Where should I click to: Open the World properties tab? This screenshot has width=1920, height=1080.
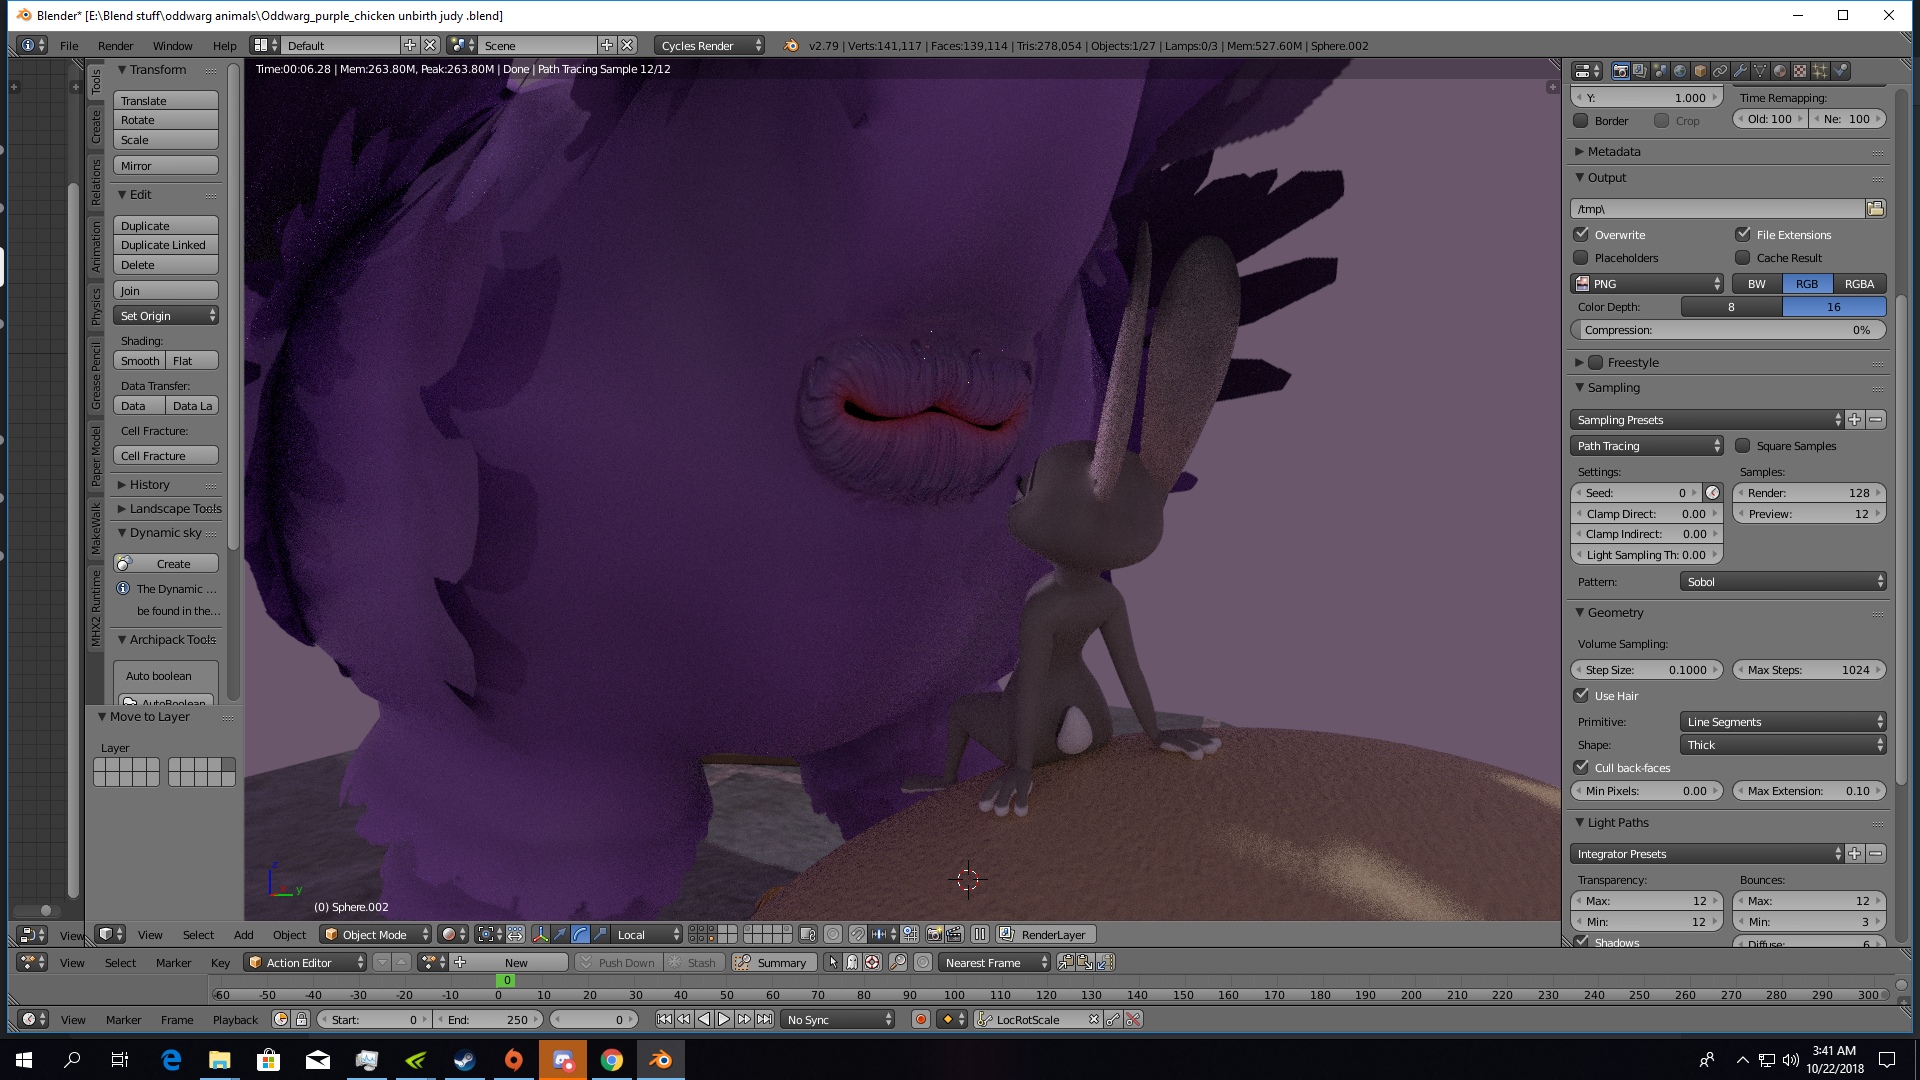[x=1680, y=71]
